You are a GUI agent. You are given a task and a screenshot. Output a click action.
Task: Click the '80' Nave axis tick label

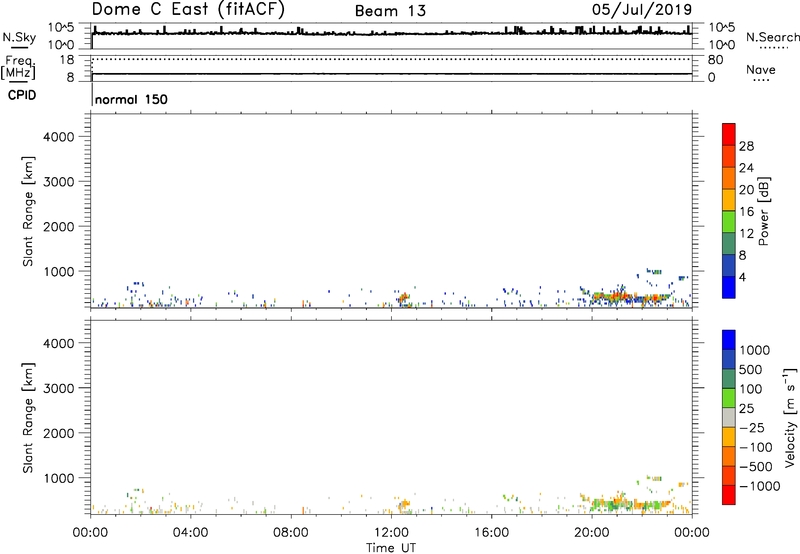click(x=715, y=60)
